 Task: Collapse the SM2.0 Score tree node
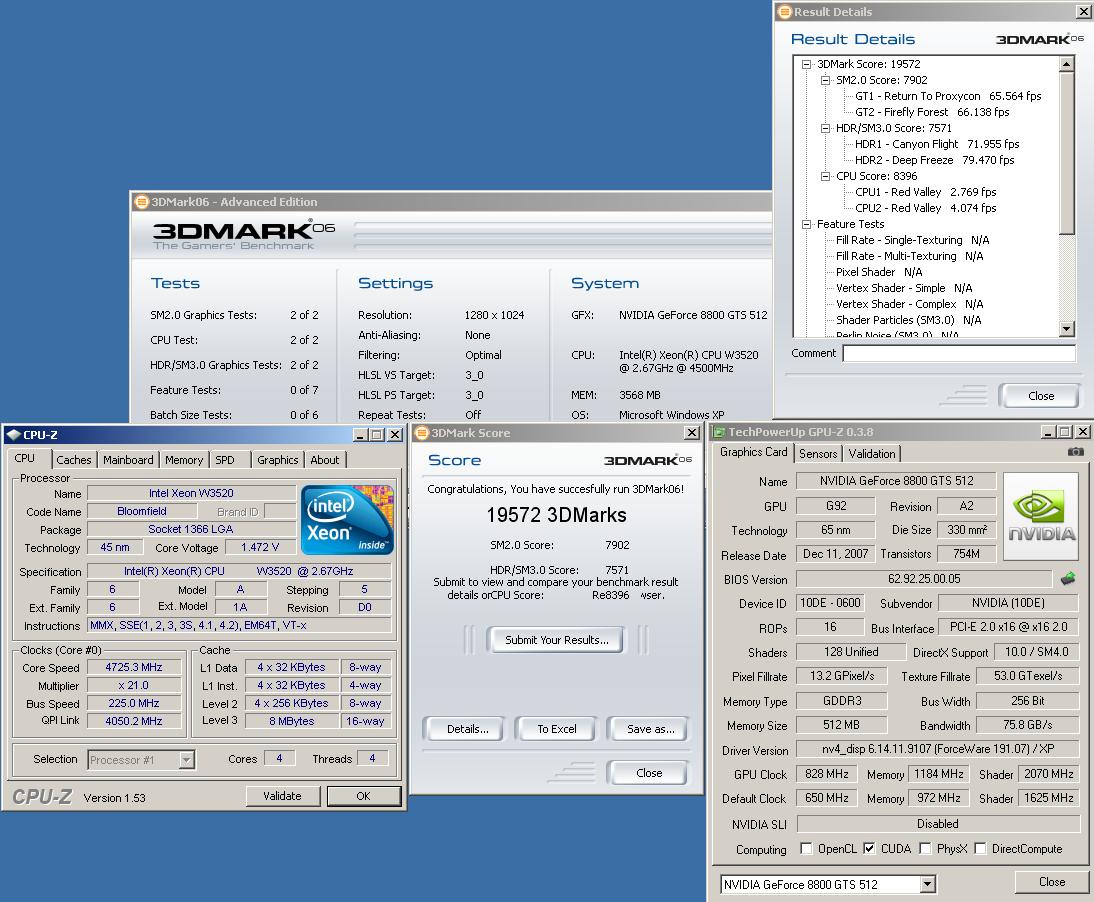point(825,80)
